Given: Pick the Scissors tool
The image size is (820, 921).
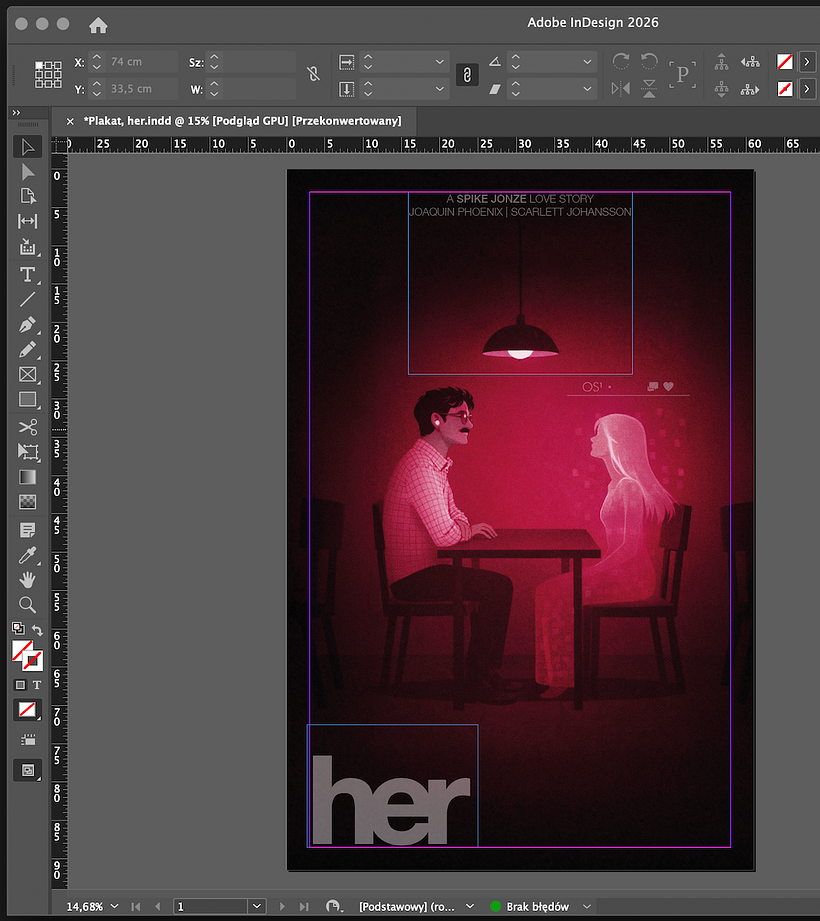Looking at the screenshot, I should (27, 427).
